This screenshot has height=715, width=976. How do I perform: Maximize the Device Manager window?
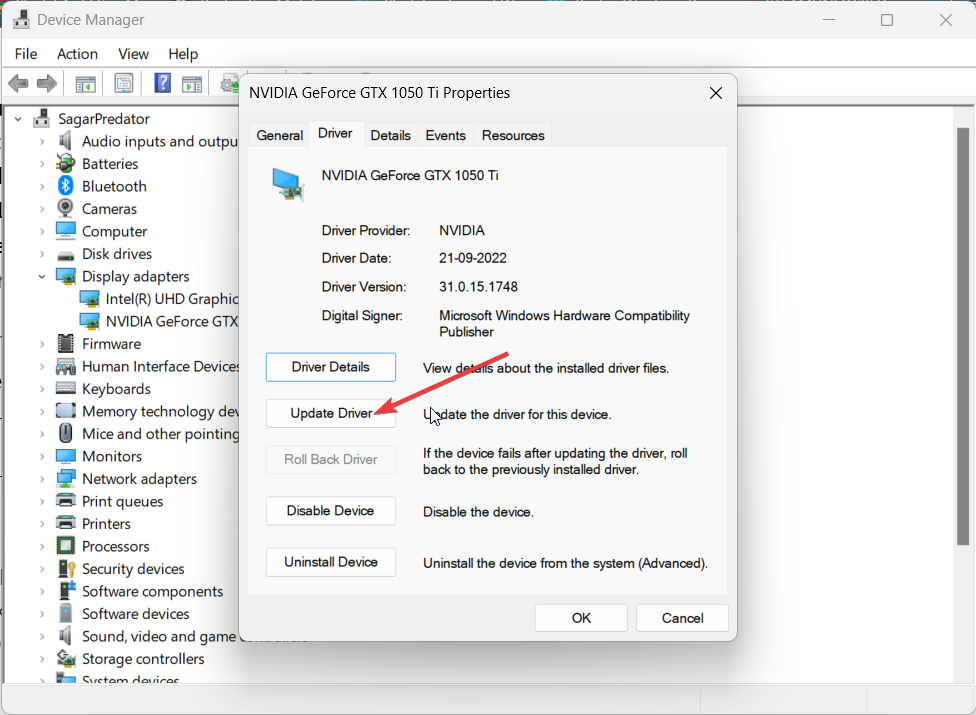click(x=887, y=20)
